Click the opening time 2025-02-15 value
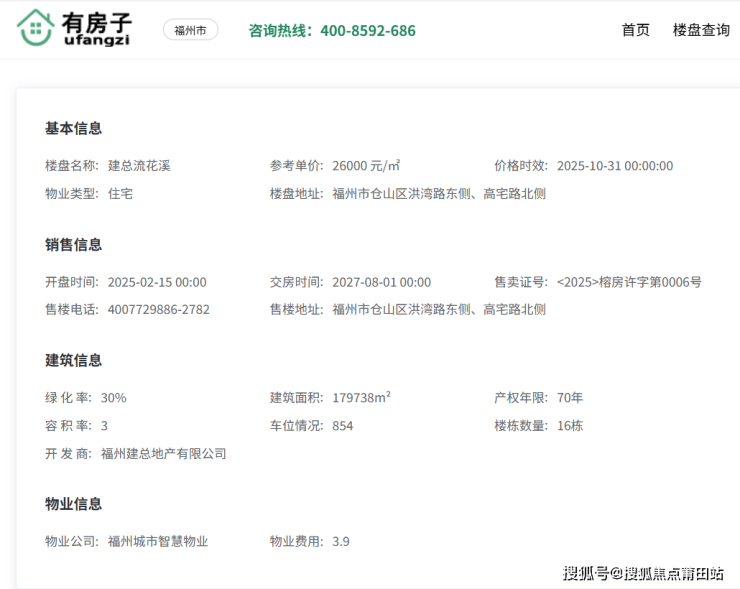The width and height of the screenshot is (740, 589). (x=157, y=282)
